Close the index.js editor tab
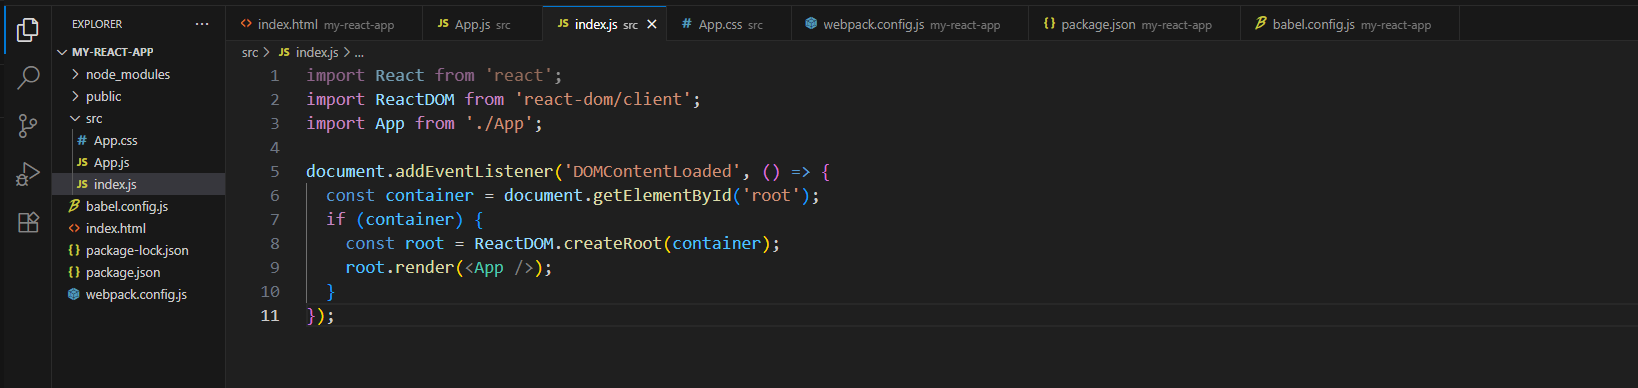The image size is (1638, 388). tap(652, 24)
